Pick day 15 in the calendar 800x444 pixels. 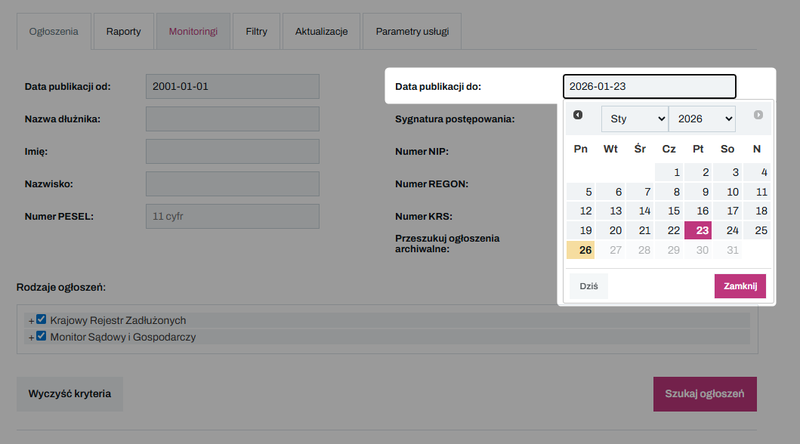pyautogui.click(x=669, y=211)
